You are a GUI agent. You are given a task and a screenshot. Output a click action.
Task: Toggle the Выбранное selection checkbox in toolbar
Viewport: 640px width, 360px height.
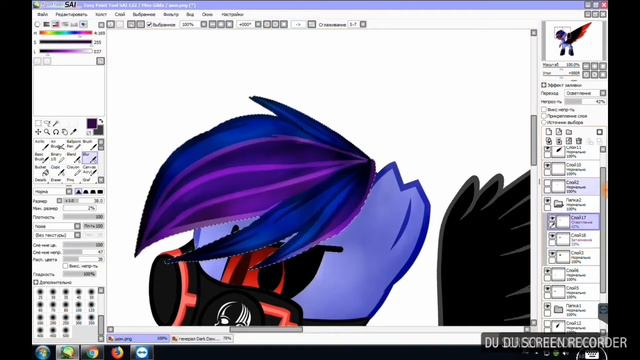149,24
